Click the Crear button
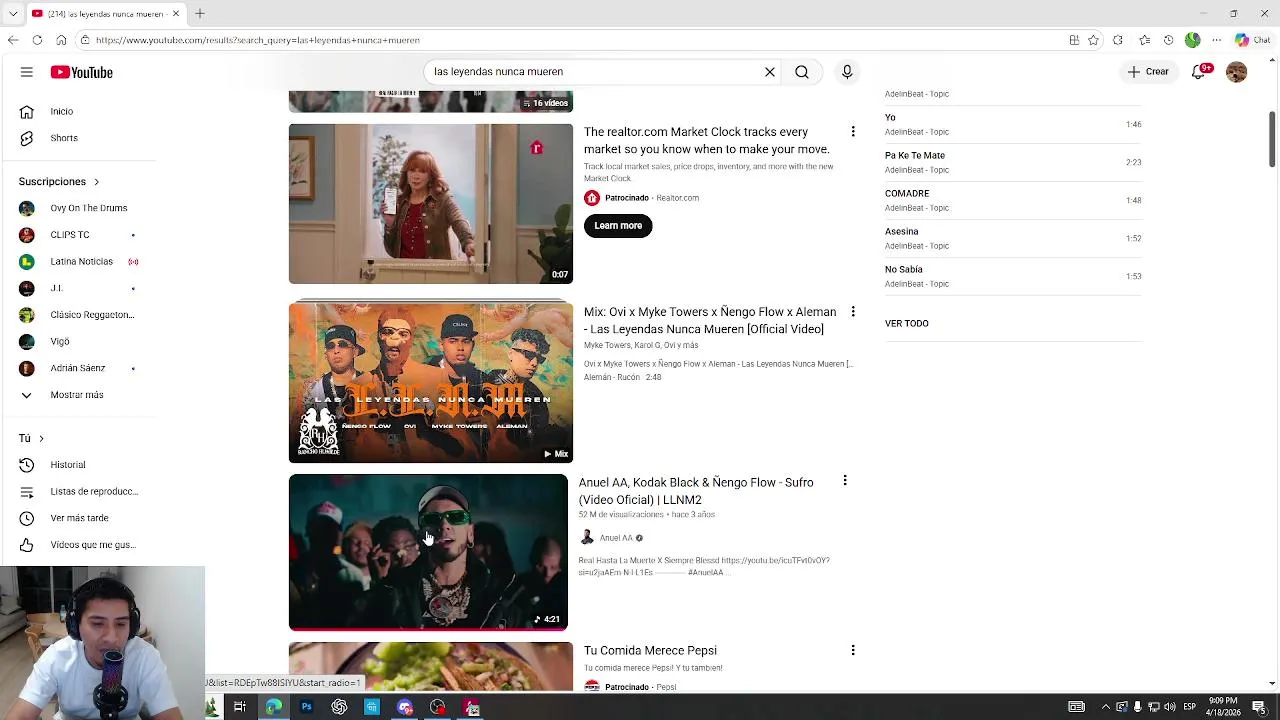 click(1148, 72)
